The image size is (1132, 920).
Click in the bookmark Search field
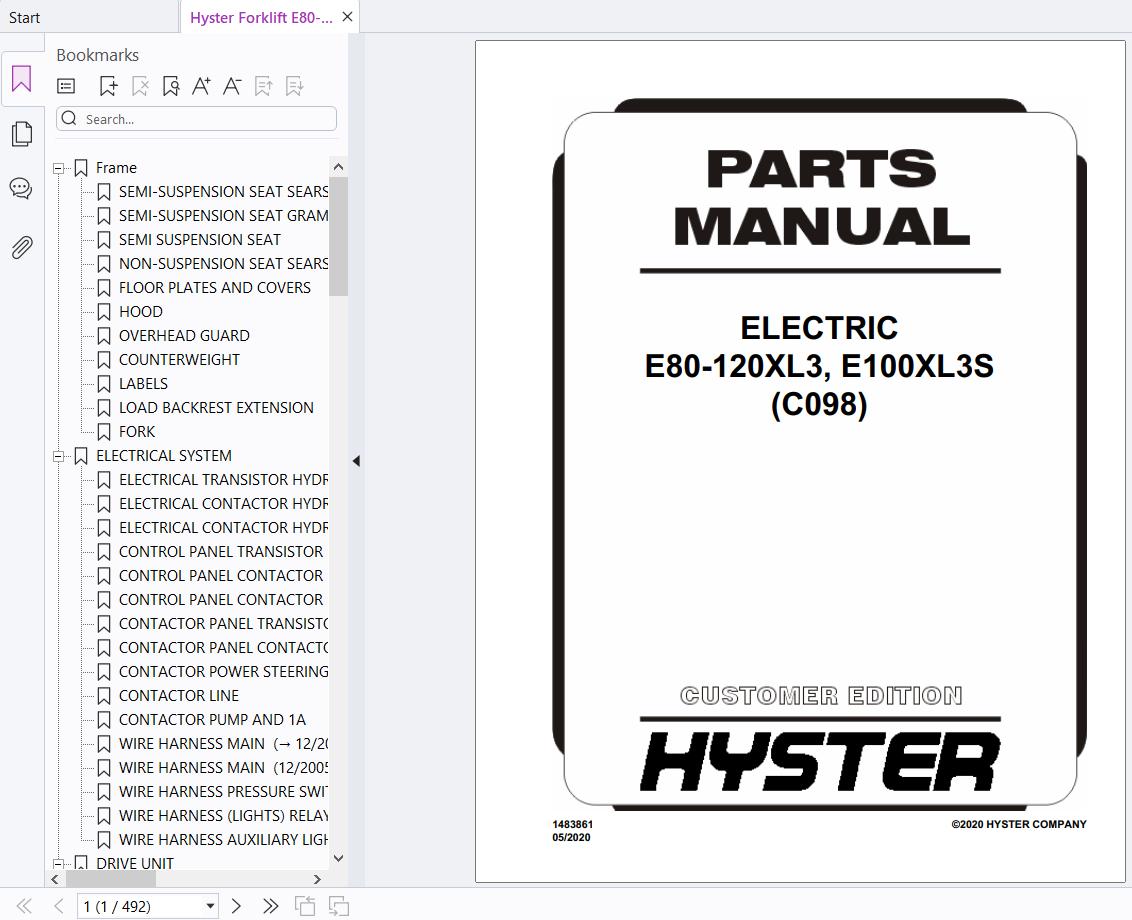196,118
